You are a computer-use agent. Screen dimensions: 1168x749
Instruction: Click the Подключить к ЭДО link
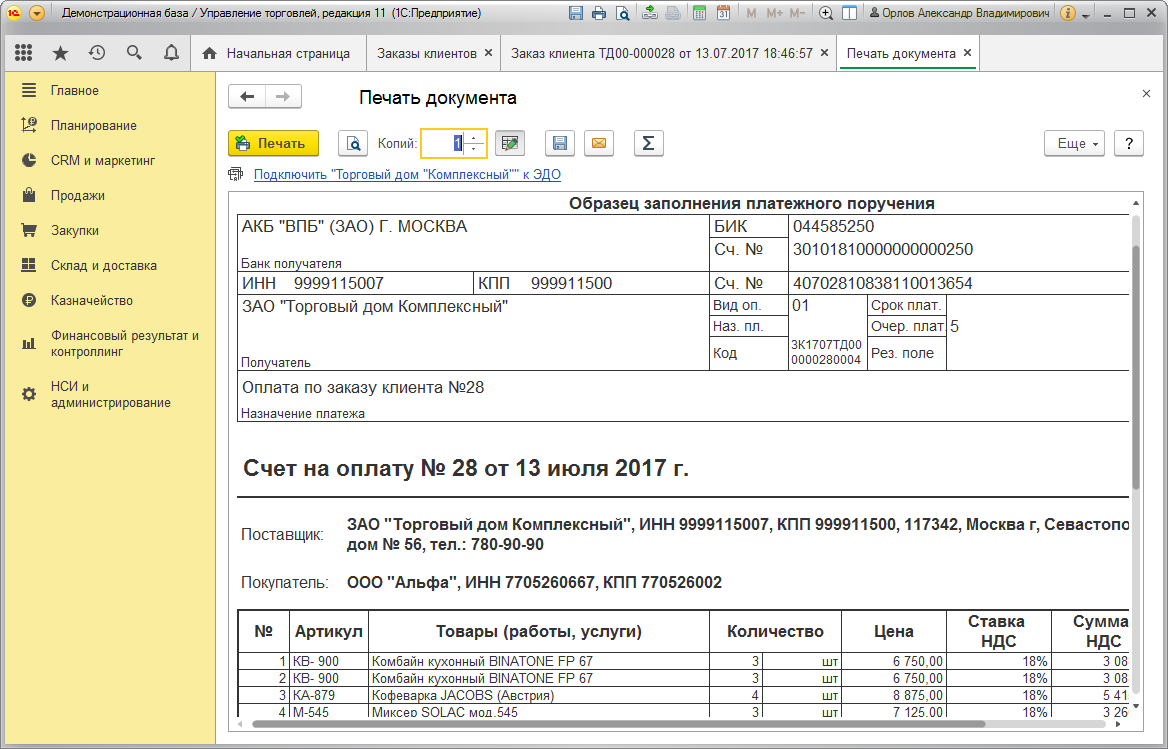pyautogui.click(x=407, y=174)
